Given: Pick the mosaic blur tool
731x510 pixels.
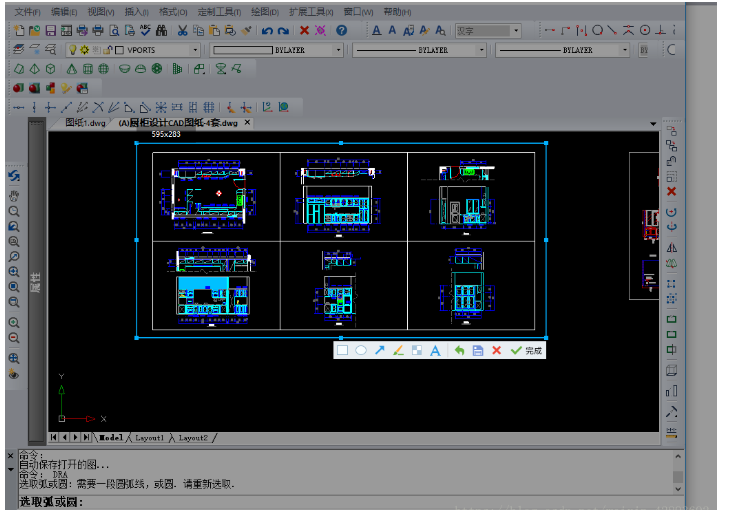Looking at the screenshot, I should click(x=416, y=351).
